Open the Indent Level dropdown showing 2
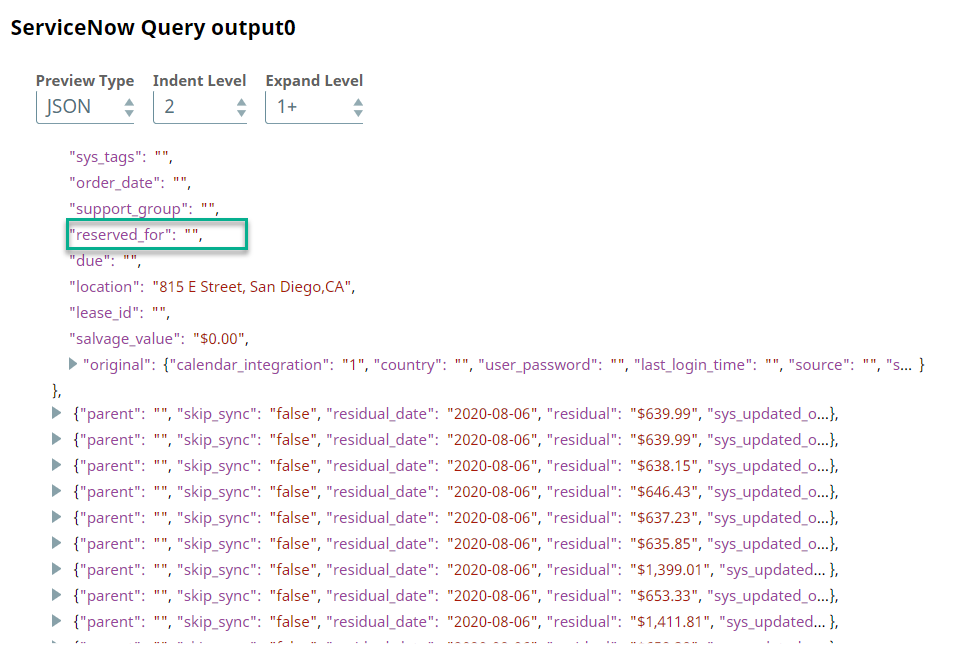Screen dimensions: 978x670 point(200,107)
